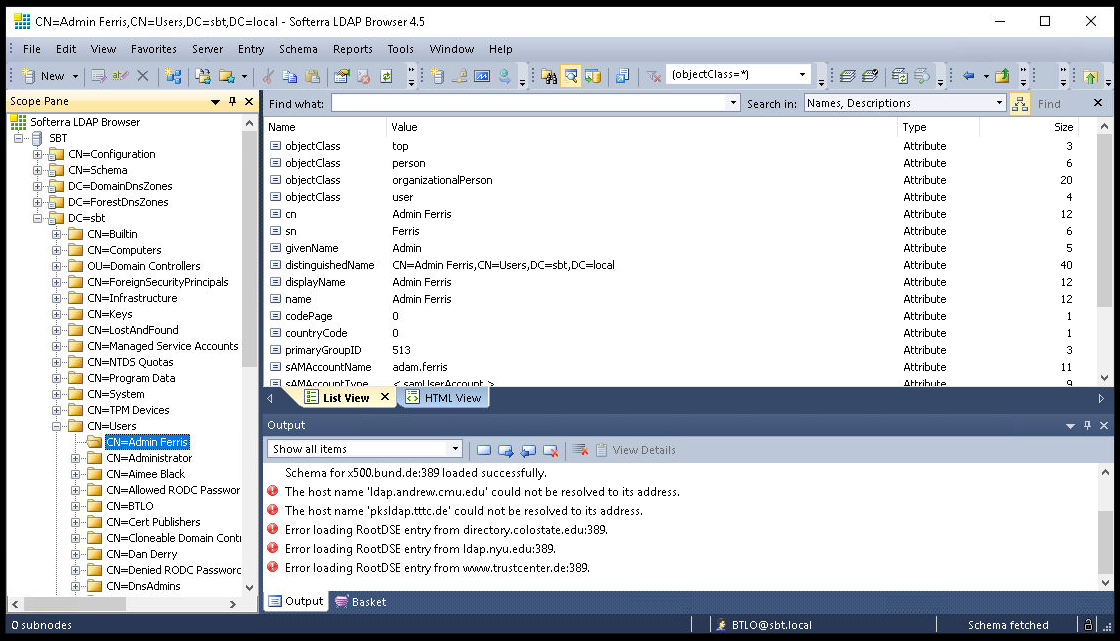The width and height of the screenshot is (1120, 641).
Task: Click the lock icon in the status bar
Action: pyautogui.click(x=1088, y=625)
